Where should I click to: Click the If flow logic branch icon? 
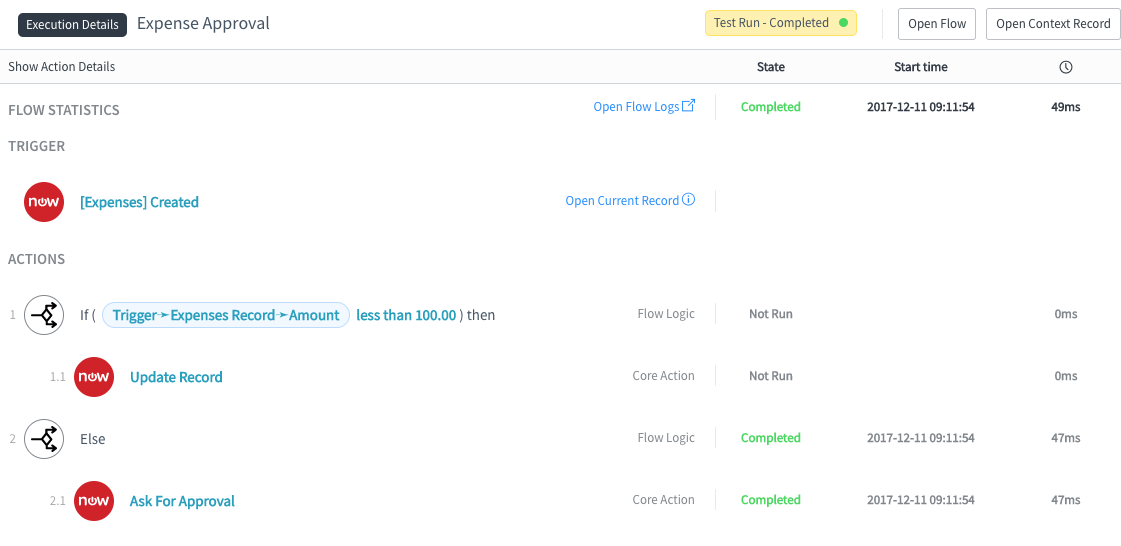coord(44,314)
